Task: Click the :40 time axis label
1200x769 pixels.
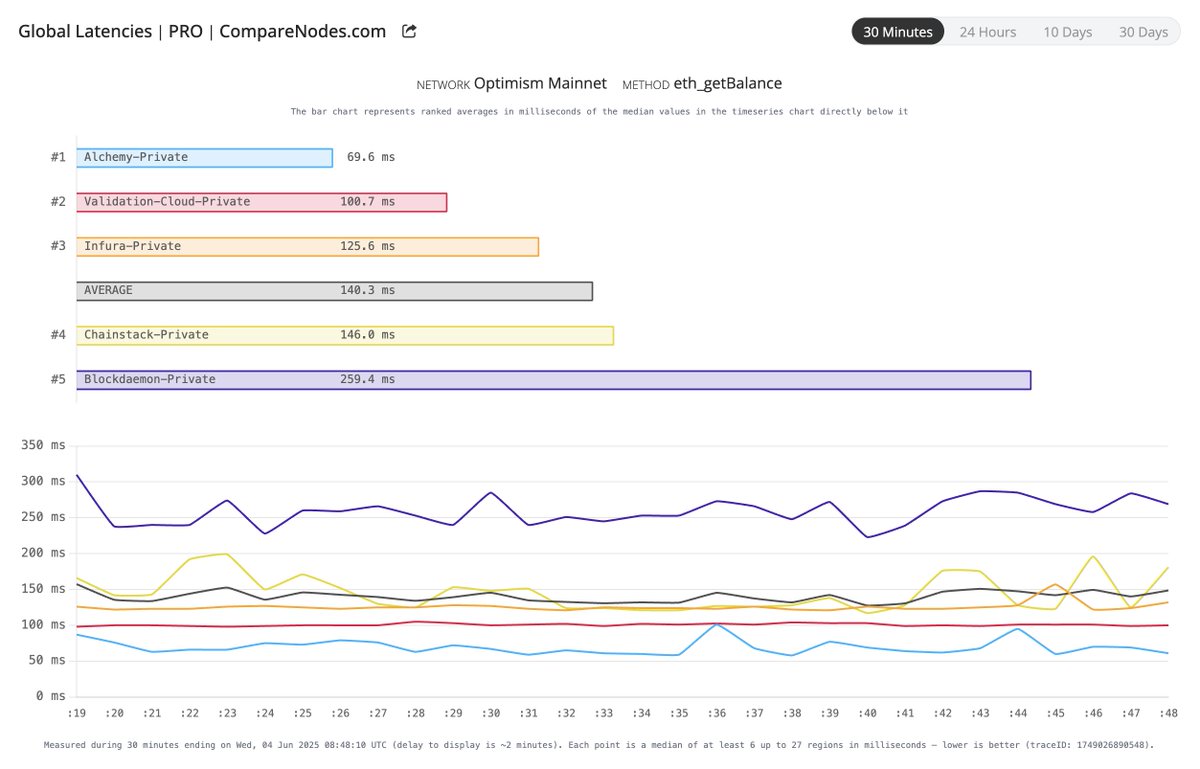Action: coord(867,714)
